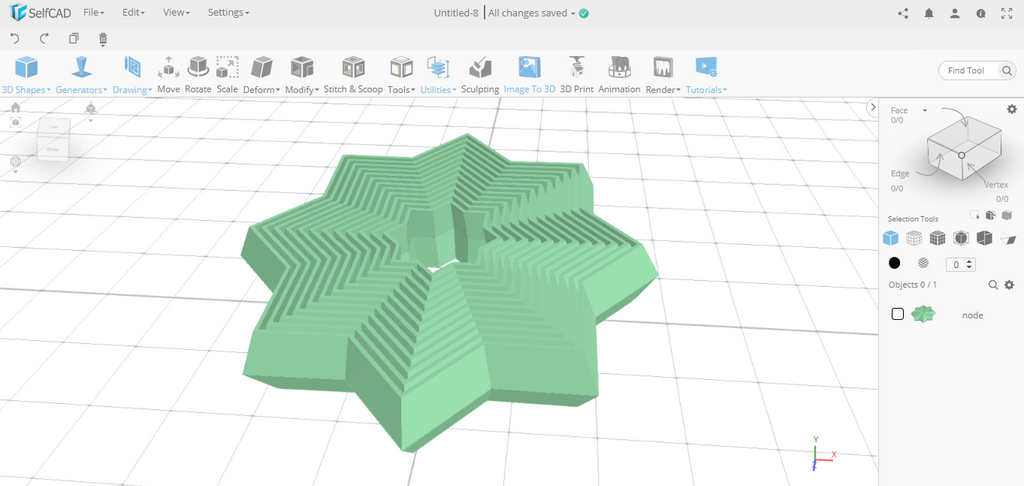Screen dimensions: 1024x486
Task: Enable dark grid face selection mode
Action: click(938, 238)
